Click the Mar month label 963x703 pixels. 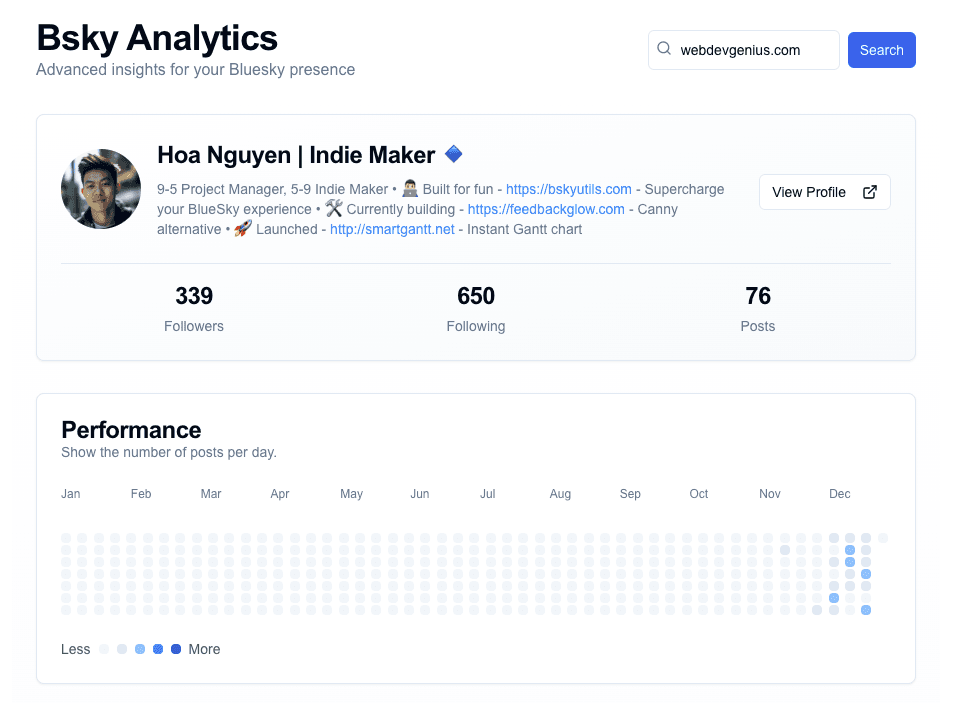211,494
